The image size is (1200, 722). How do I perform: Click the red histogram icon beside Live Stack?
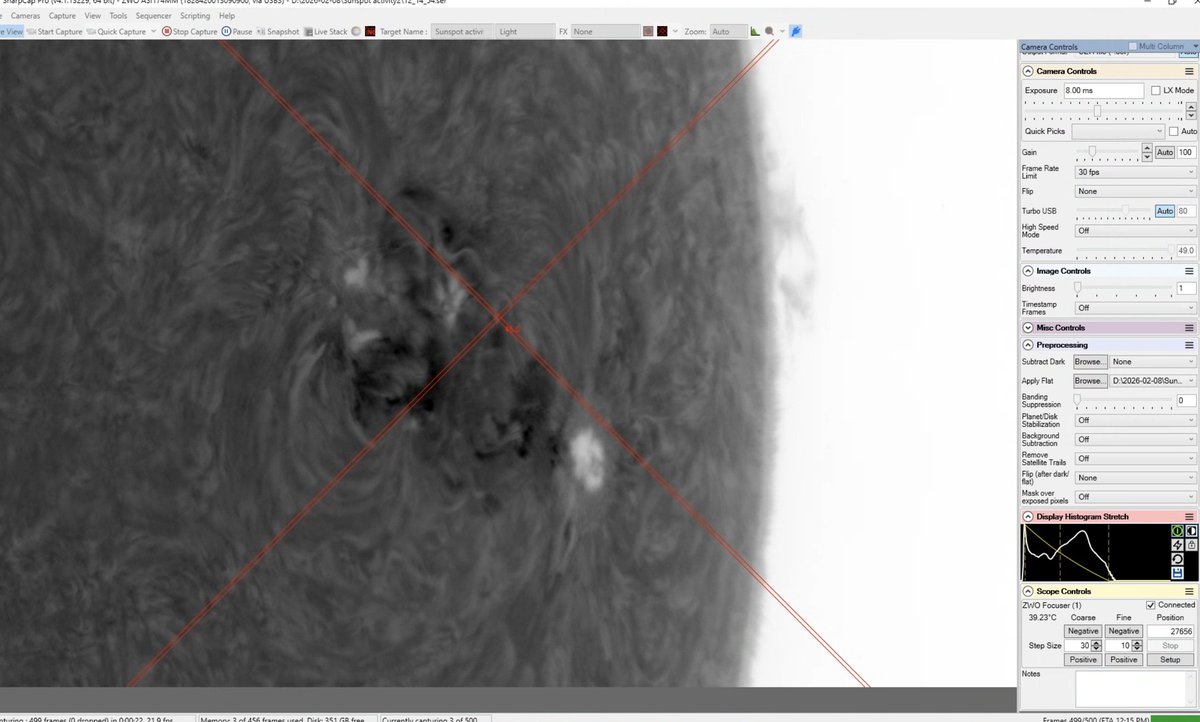[x=370, y=31]
